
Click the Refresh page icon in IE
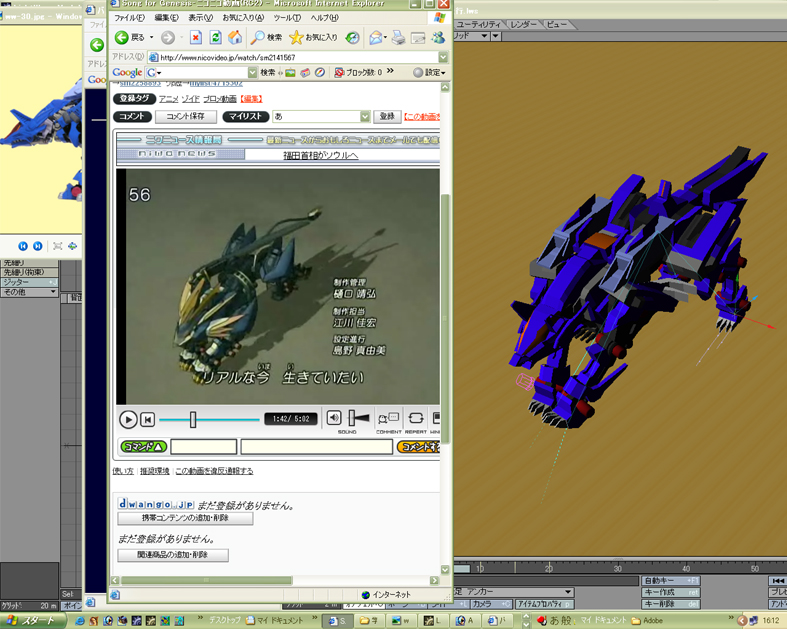pos(215,37)
